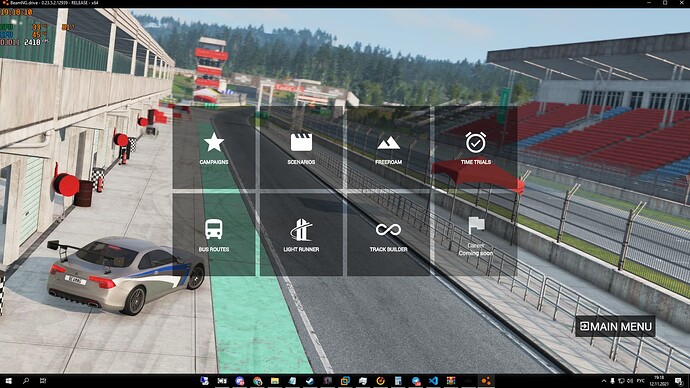This screenshot has width=690, height=388.
Task: Open Time Trials stopwatch tile
Action: click(x=476, y=148)
